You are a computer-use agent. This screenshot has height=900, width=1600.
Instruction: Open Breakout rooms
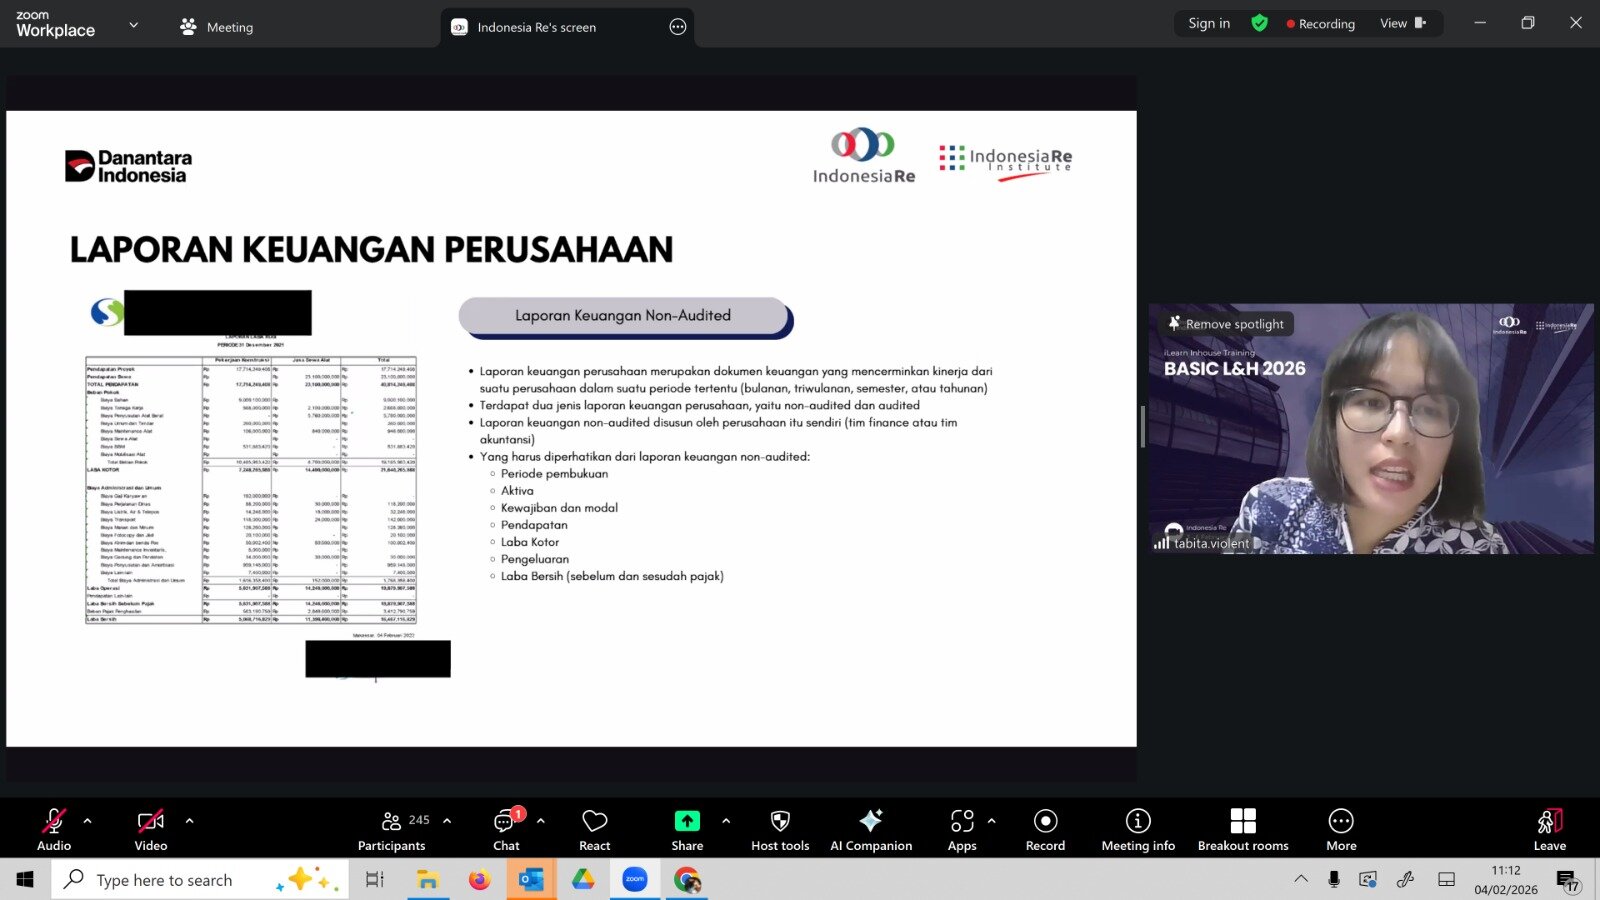pyautogui.click(x=1242, y=830)
